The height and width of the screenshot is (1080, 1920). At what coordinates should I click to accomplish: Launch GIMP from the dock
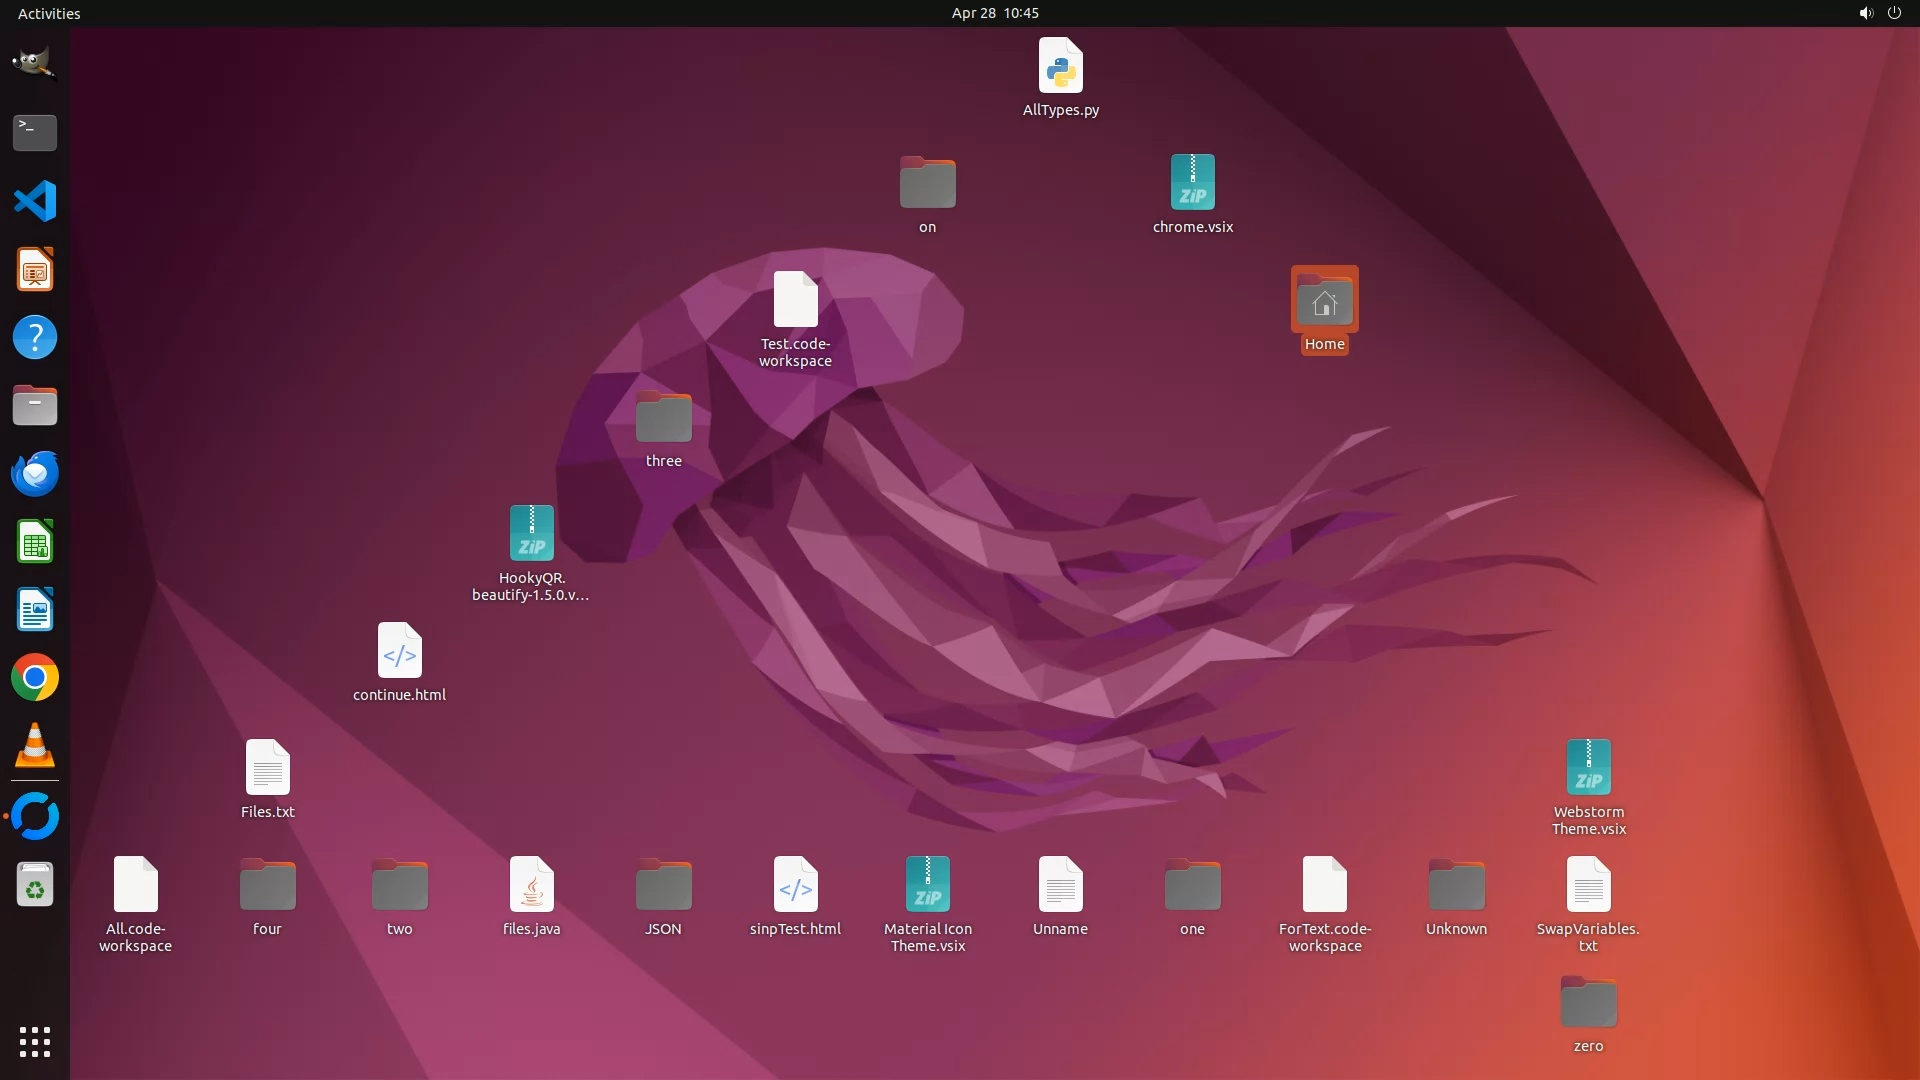[35, 64]
